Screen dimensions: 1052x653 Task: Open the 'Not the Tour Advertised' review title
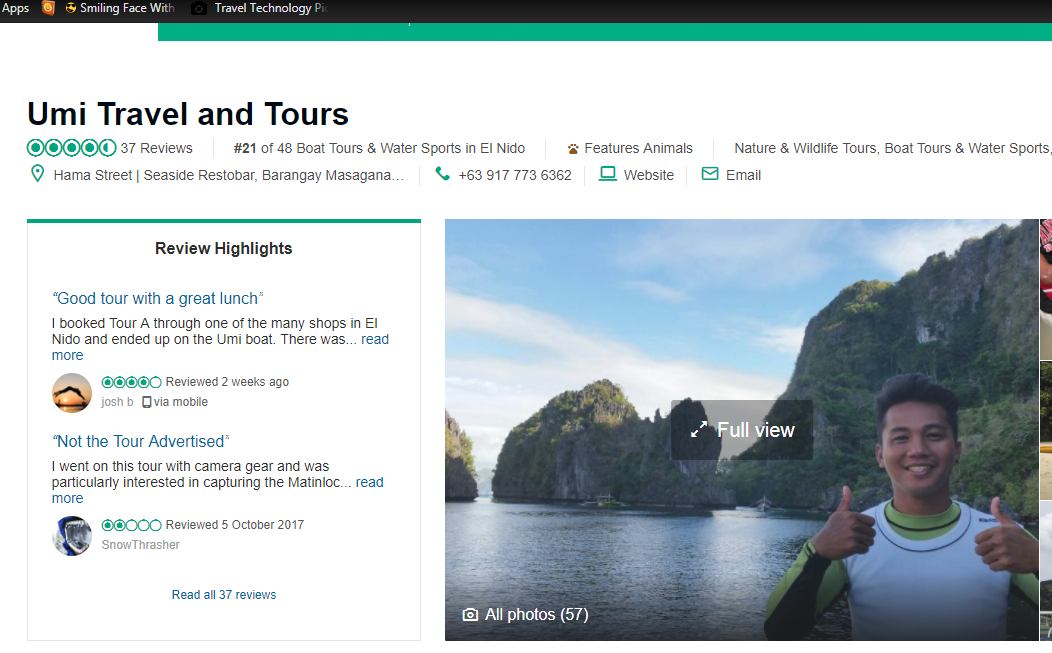coord(141,441)
